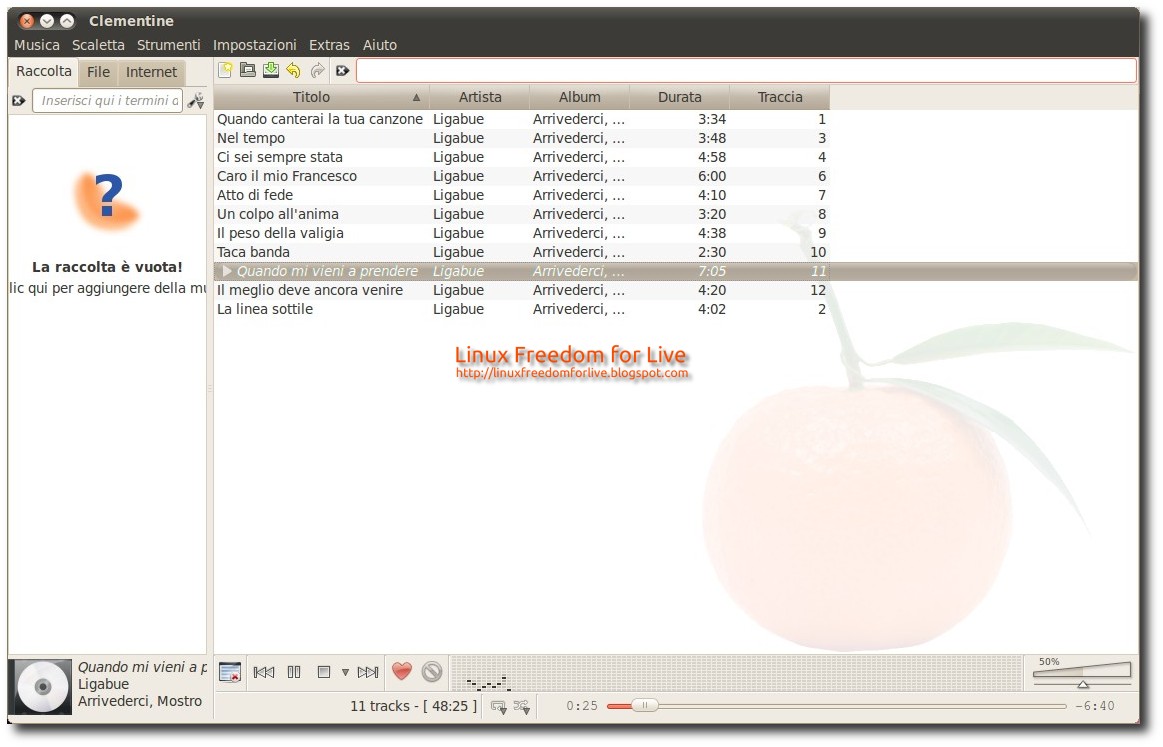Image resolution: width=1163 pixels, height=747 pixels.
Task: Open the load playlist folder icon
Action: (248, 70)
